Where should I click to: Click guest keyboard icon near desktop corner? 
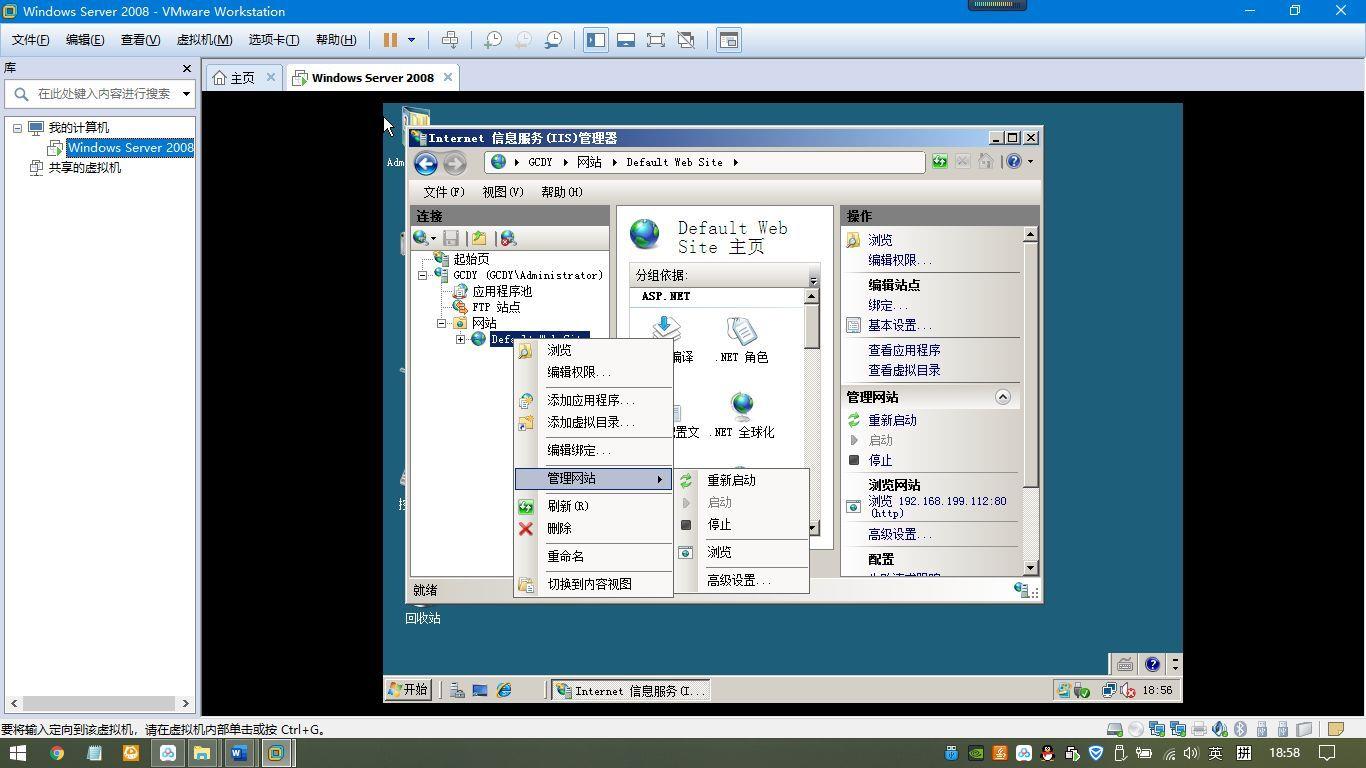[x=1125, y=664]
